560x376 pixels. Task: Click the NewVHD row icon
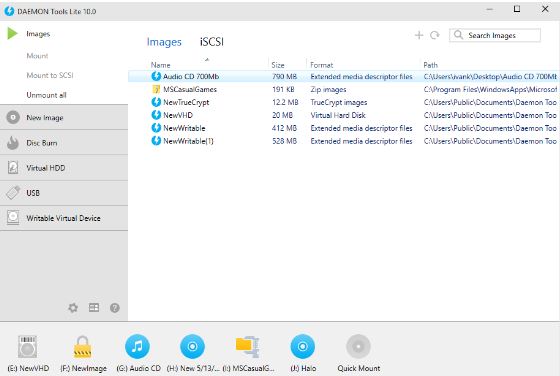click(156, 115)
